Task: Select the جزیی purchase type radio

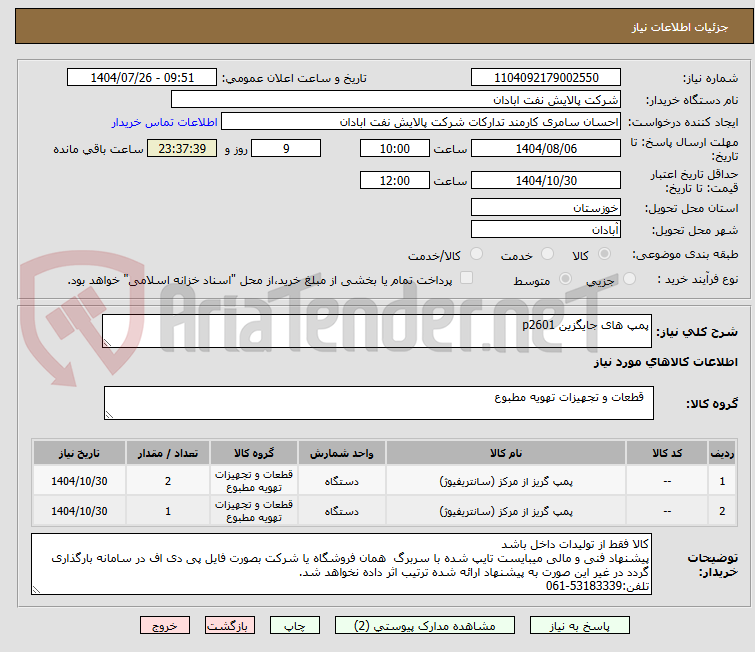Action: click(x=629, y=279)
